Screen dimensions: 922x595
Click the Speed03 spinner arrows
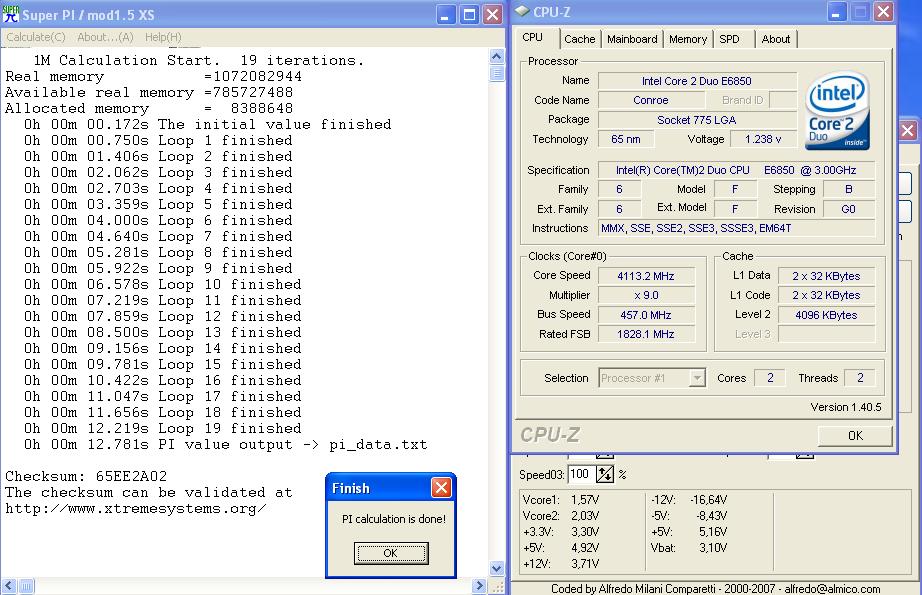click(x=604, y=474)
